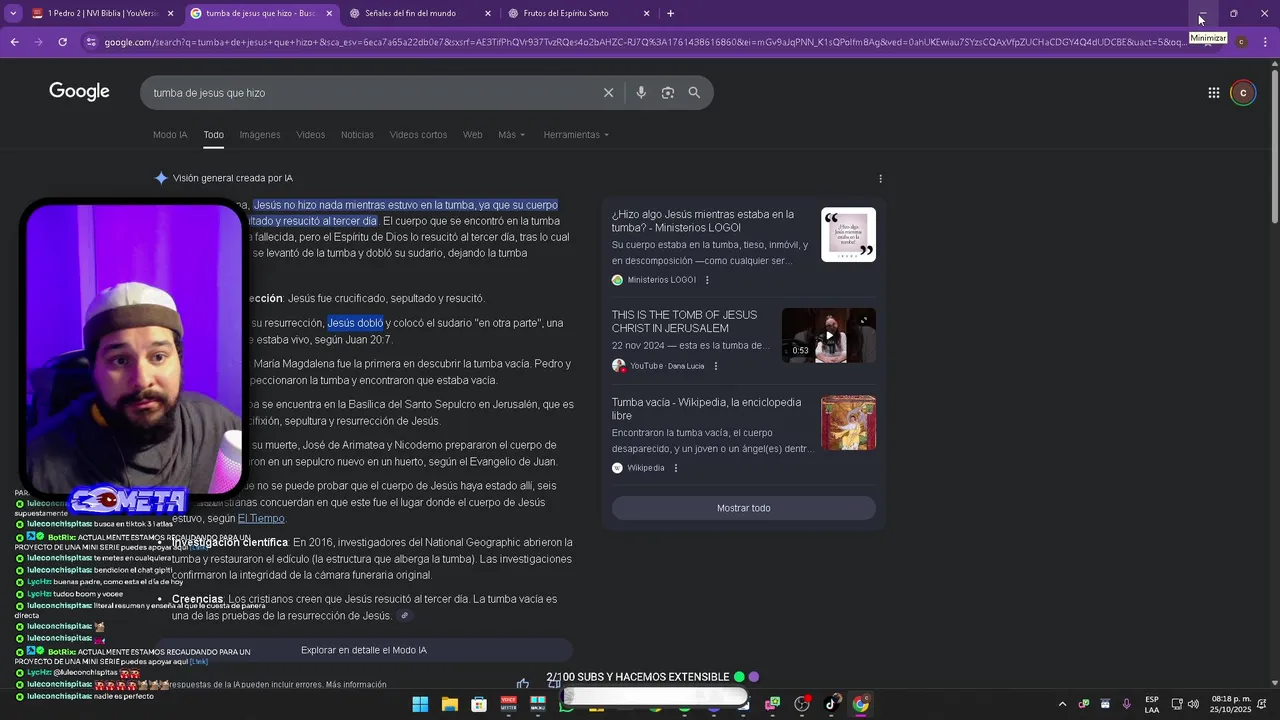This screenshot has width=1280, height=720.
Task: Open the new tab button
Action: (x=670, y=13)
